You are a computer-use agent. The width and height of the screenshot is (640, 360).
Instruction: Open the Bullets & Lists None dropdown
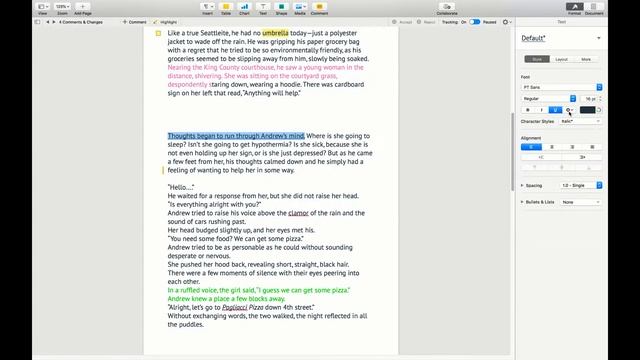[580, 202]
